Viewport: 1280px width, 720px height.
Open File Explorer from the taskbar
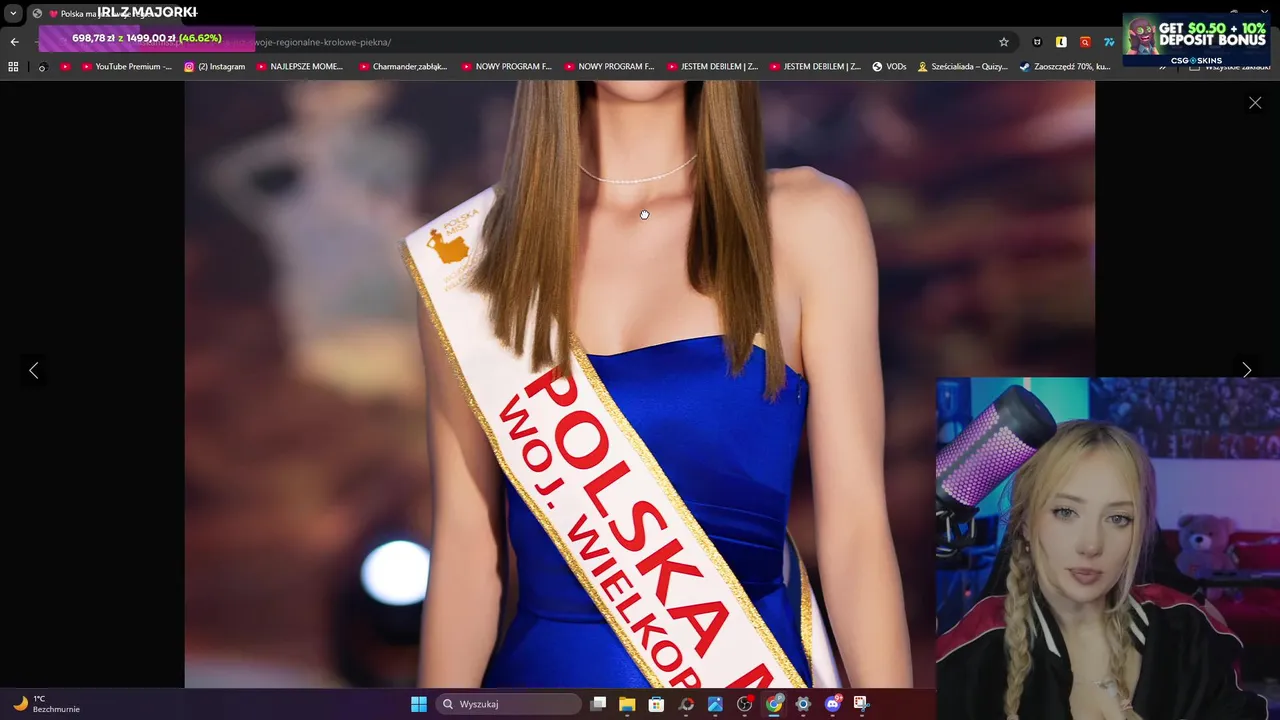(627, 704)
